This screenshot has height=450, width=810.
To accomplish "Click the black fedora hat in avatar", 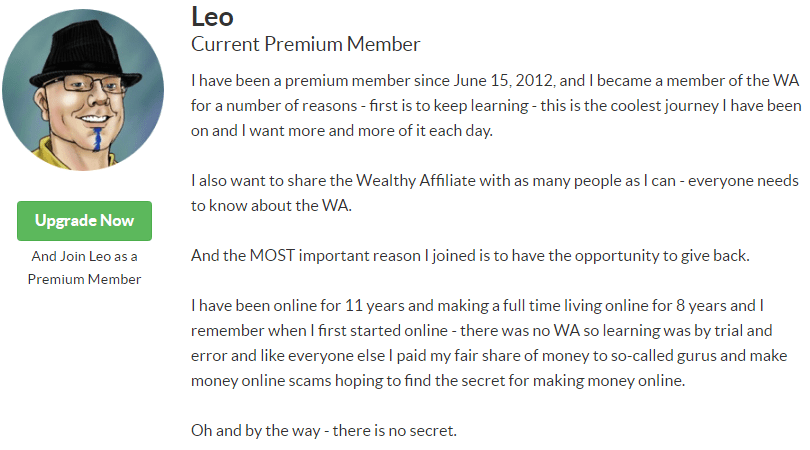I will [x=79, y=54].
